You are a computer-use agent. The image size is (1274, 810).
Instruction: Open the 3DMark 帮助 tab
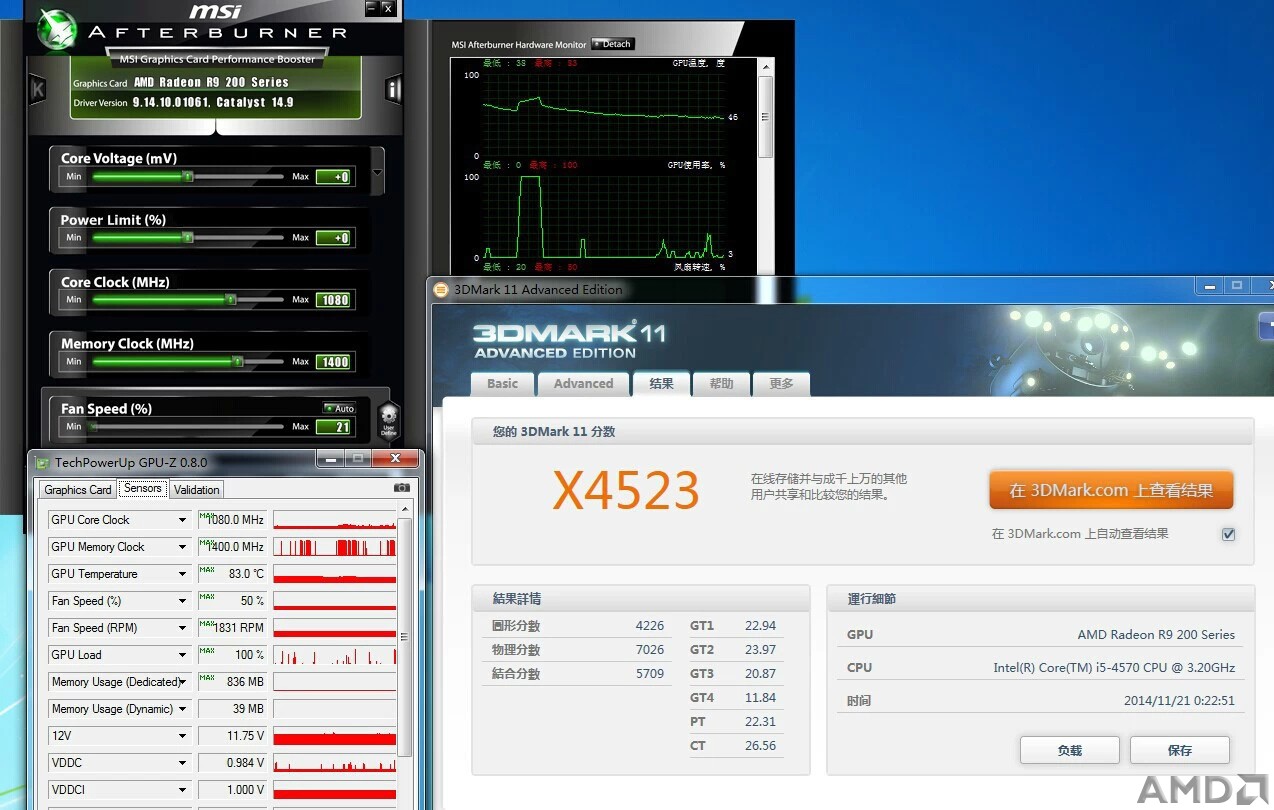[721, 384]
